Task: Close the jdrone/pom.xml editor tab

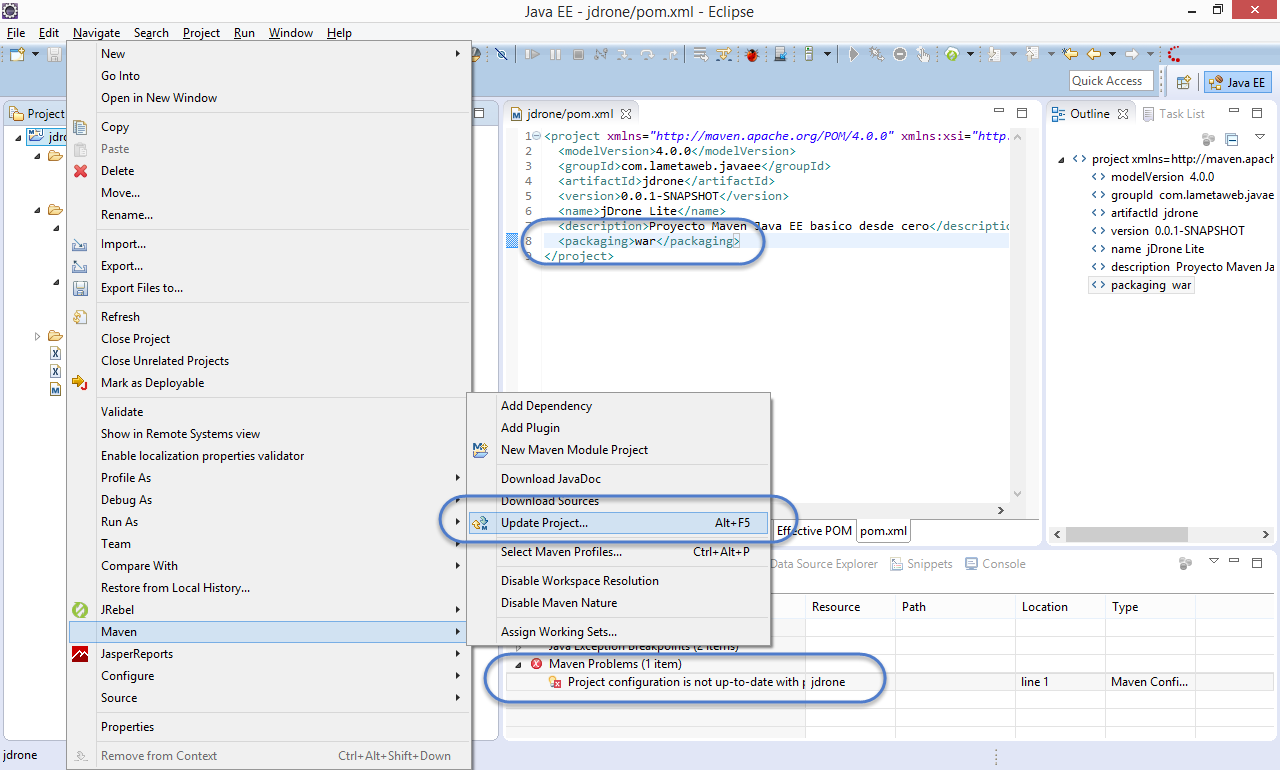Action: pyautogui.click(x=626, y=115)
